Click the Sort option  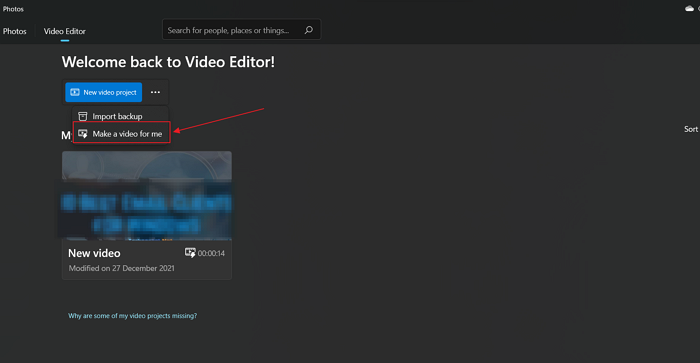(691, 129)
